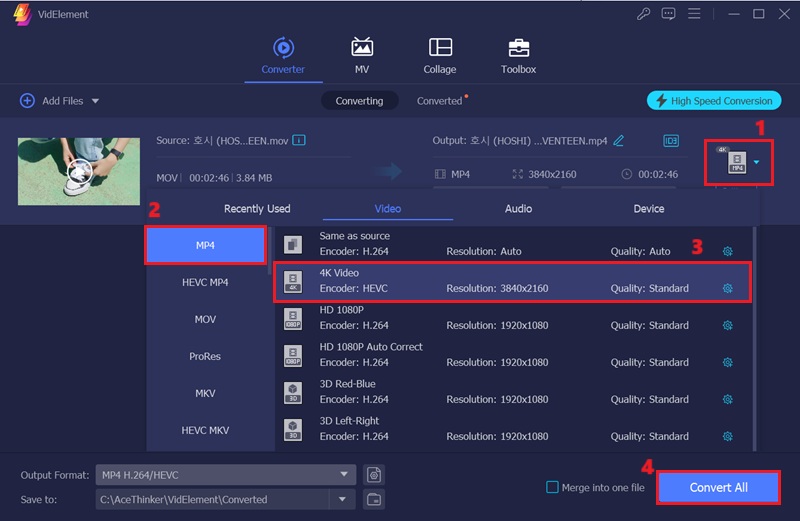Click the preset list scrollbar
800x521 pixels.
point(755,339)
